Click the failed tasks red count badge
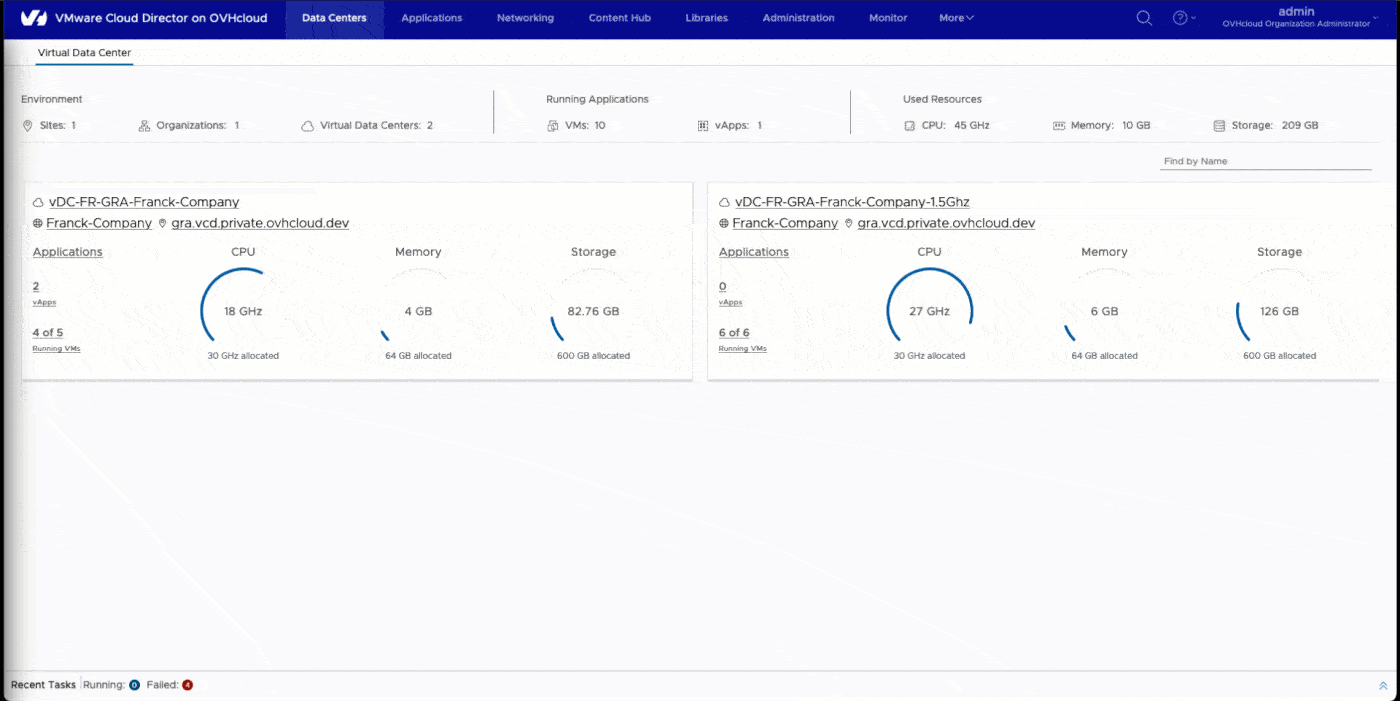1400x701 pixels. coord(187,685)
